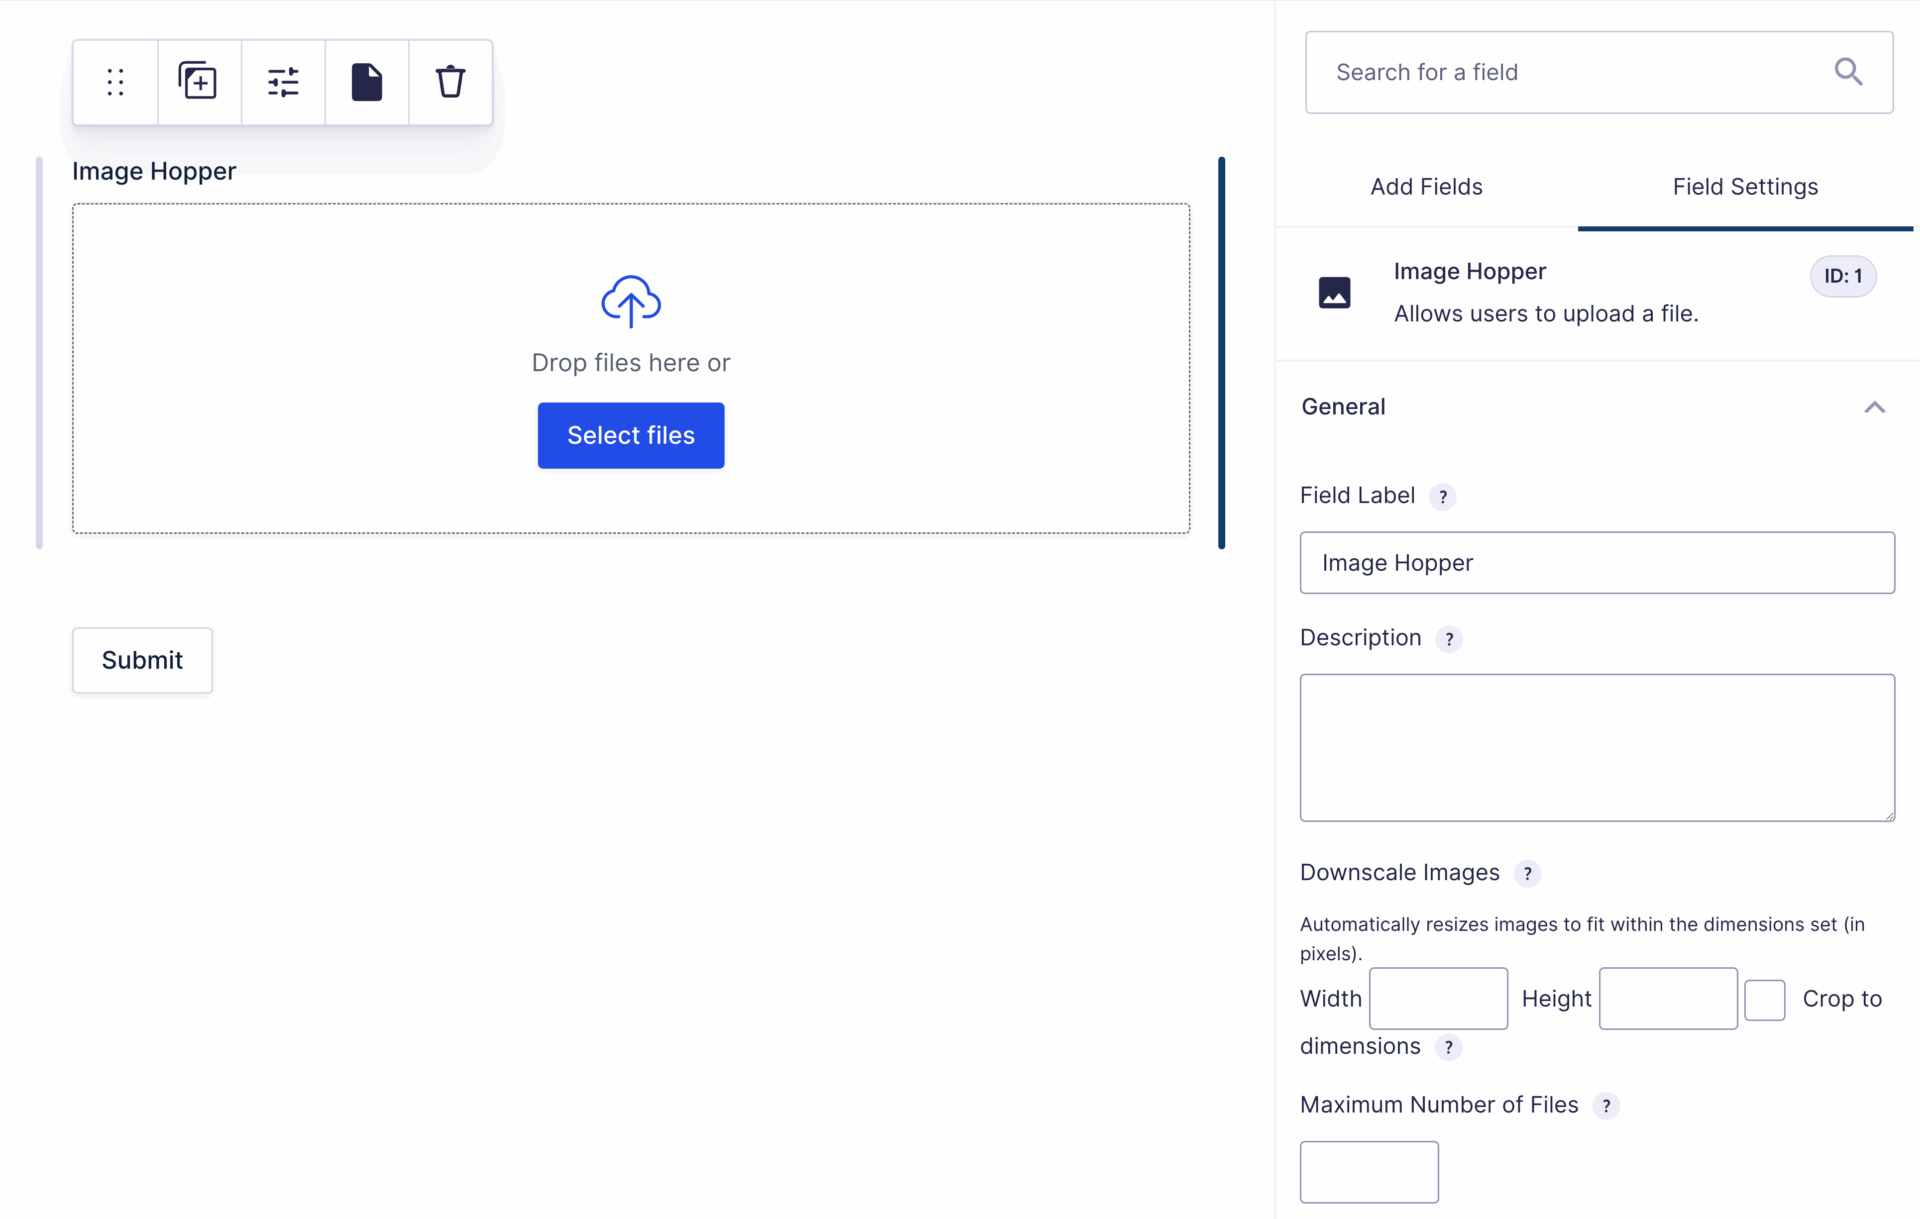Open the Field Label help tooltip
The width and height of the screenshot is (1920, 1219).
click(1443, 496)
